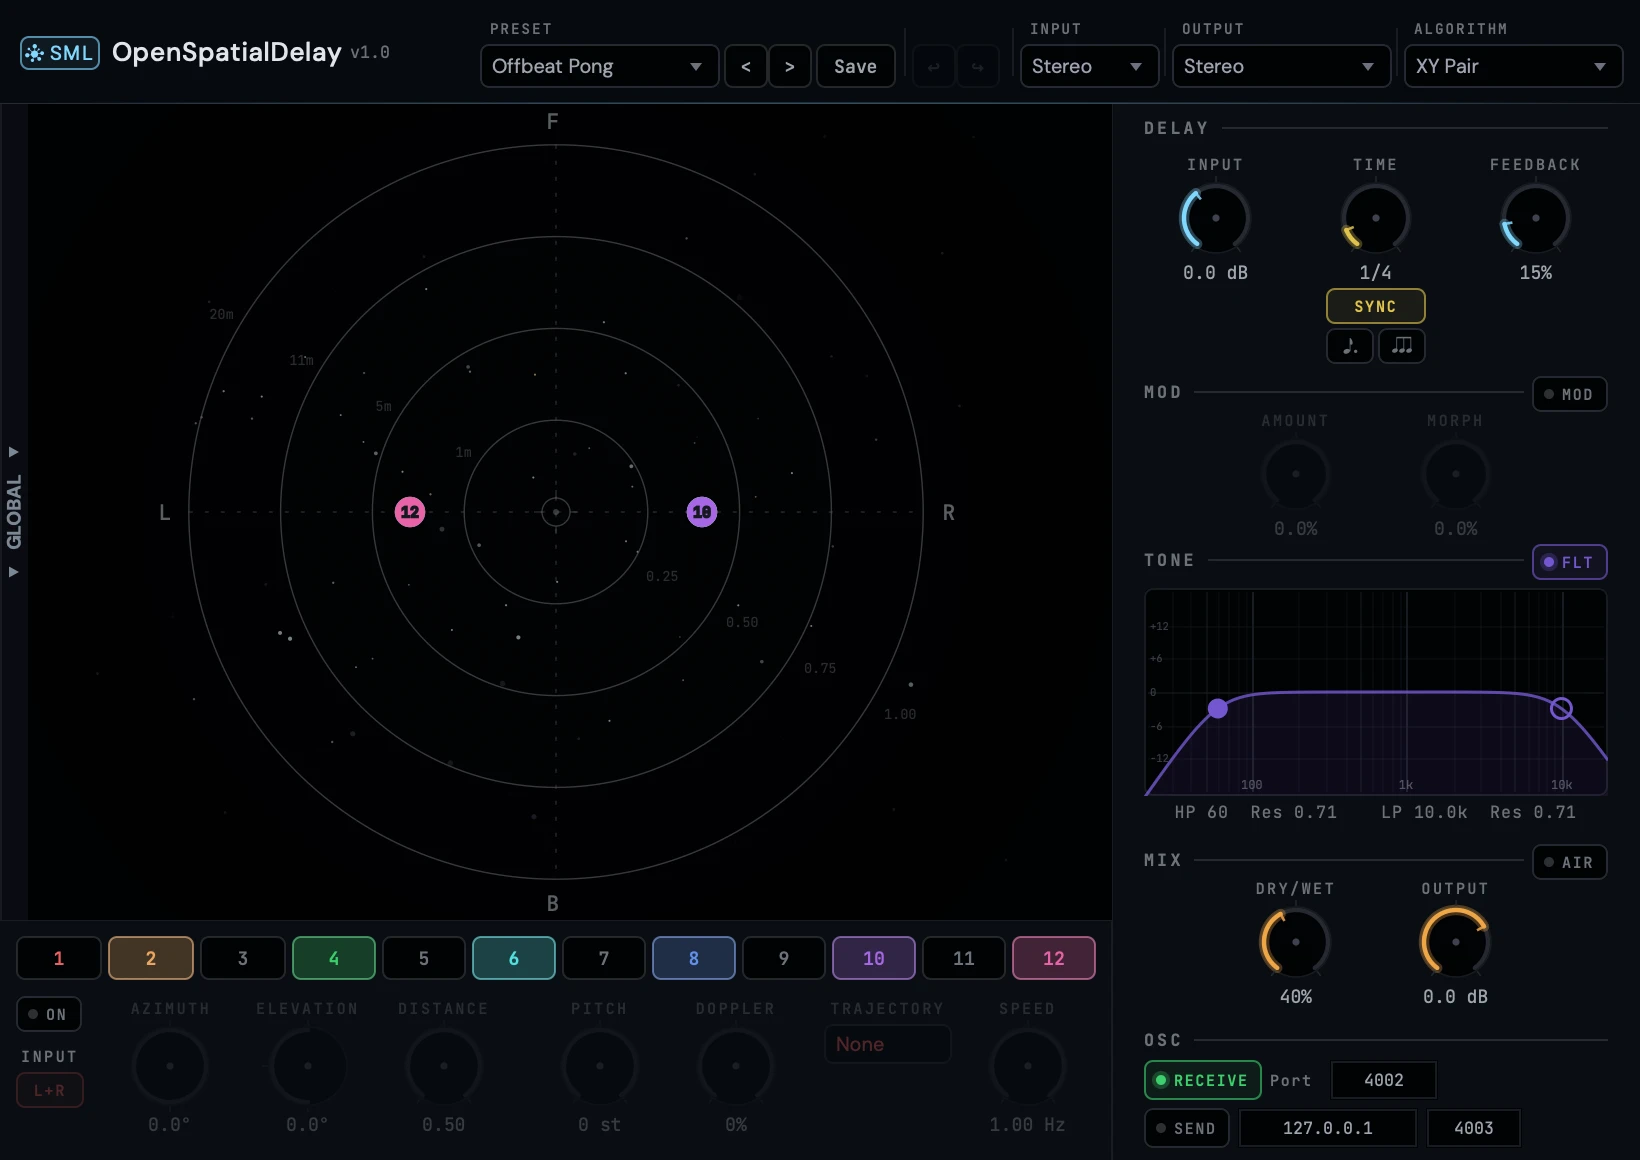Viewport: 1640px width, 1160px height.
Task: Open the Input Stereo dropdown
Action: point(1089,67)
